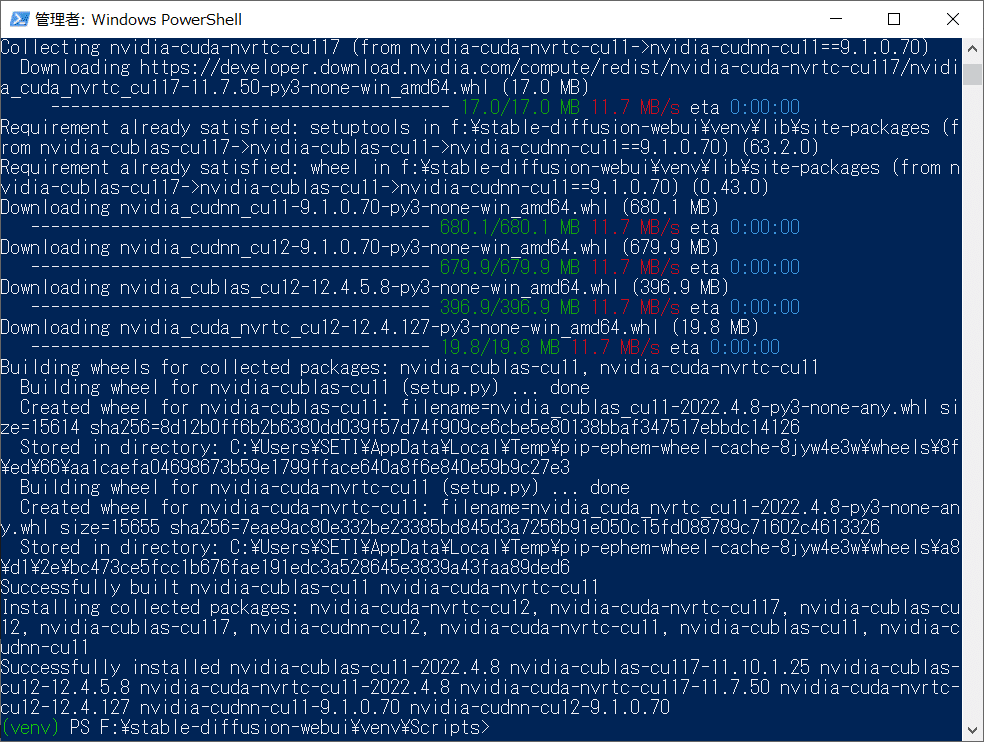This screenshot has height=742, width=984.
Task: Click 'Downloading nvidia_cublas_cu12-12.4.5.8' line
Action: point(364,288)
